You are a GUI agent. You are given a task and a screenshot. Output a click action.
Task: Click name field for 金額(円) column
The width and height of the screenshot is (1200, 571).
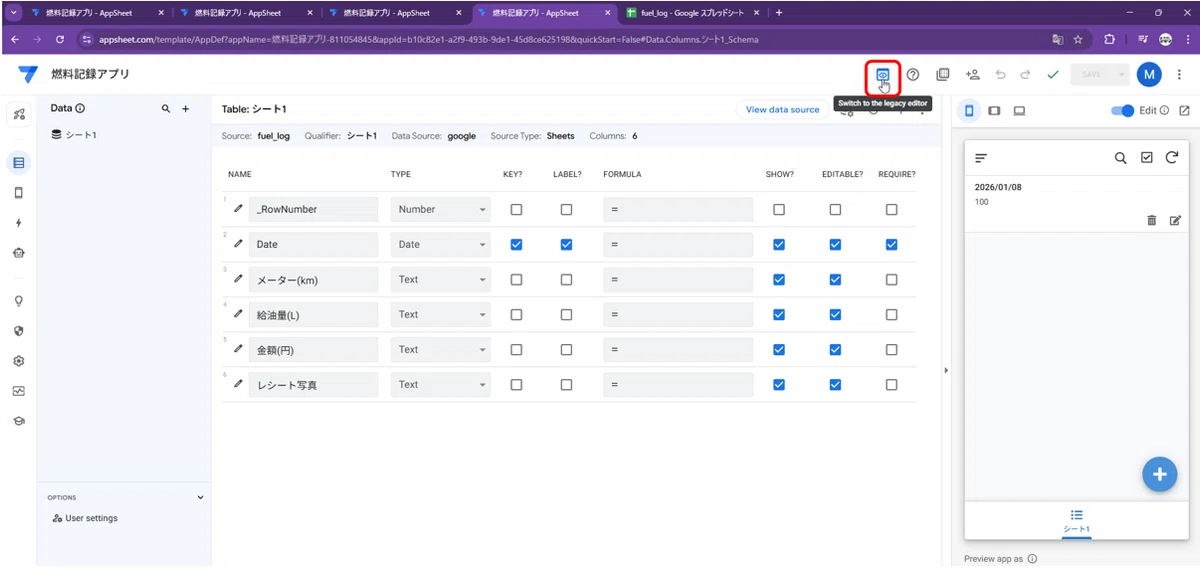(x=313, y=350)
